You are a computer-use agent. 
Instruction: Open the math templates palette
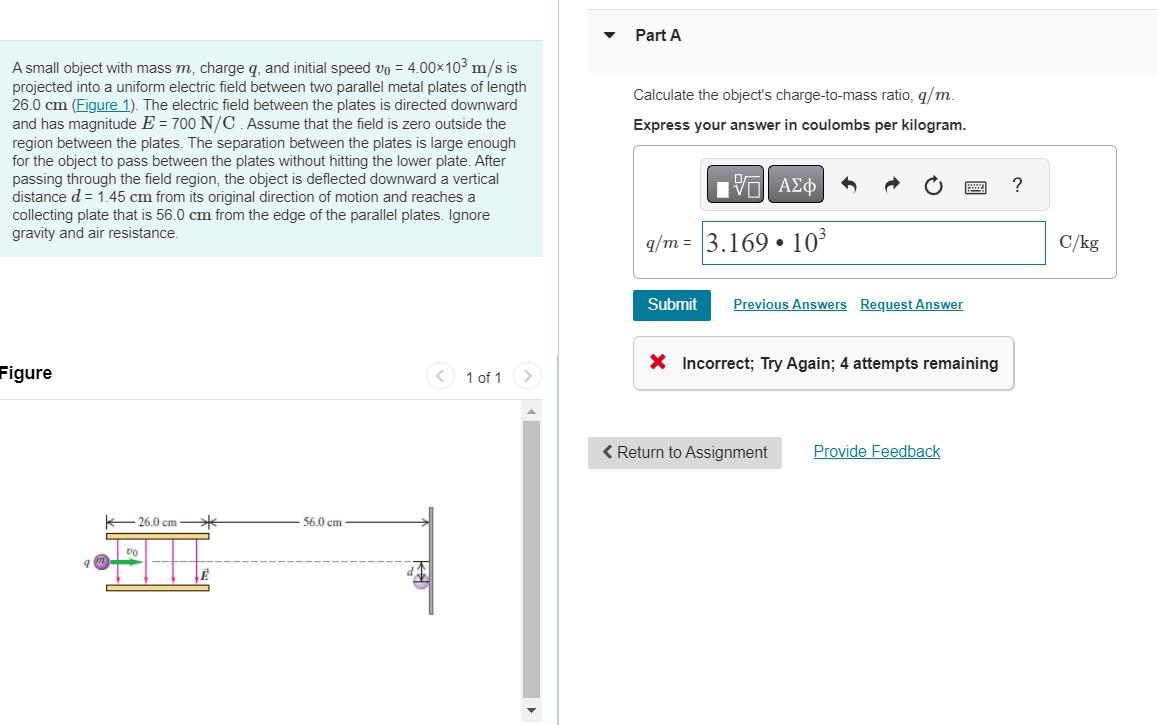735,184
